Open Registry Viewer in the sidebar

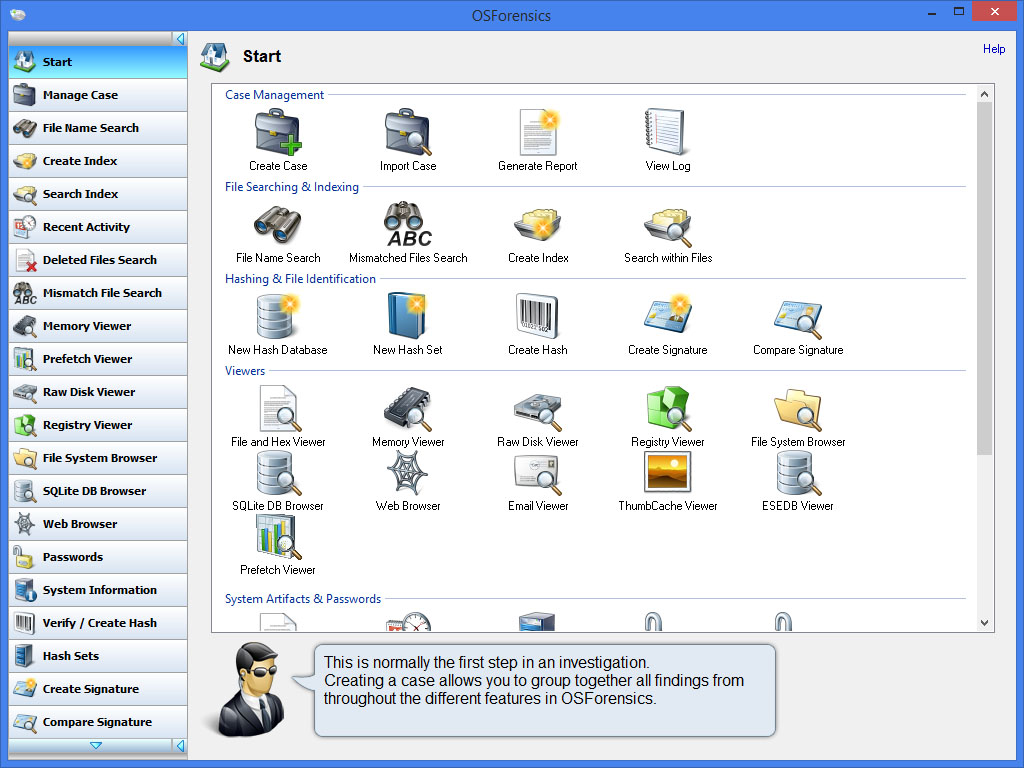pyautogui.click(x=98, y=424)
